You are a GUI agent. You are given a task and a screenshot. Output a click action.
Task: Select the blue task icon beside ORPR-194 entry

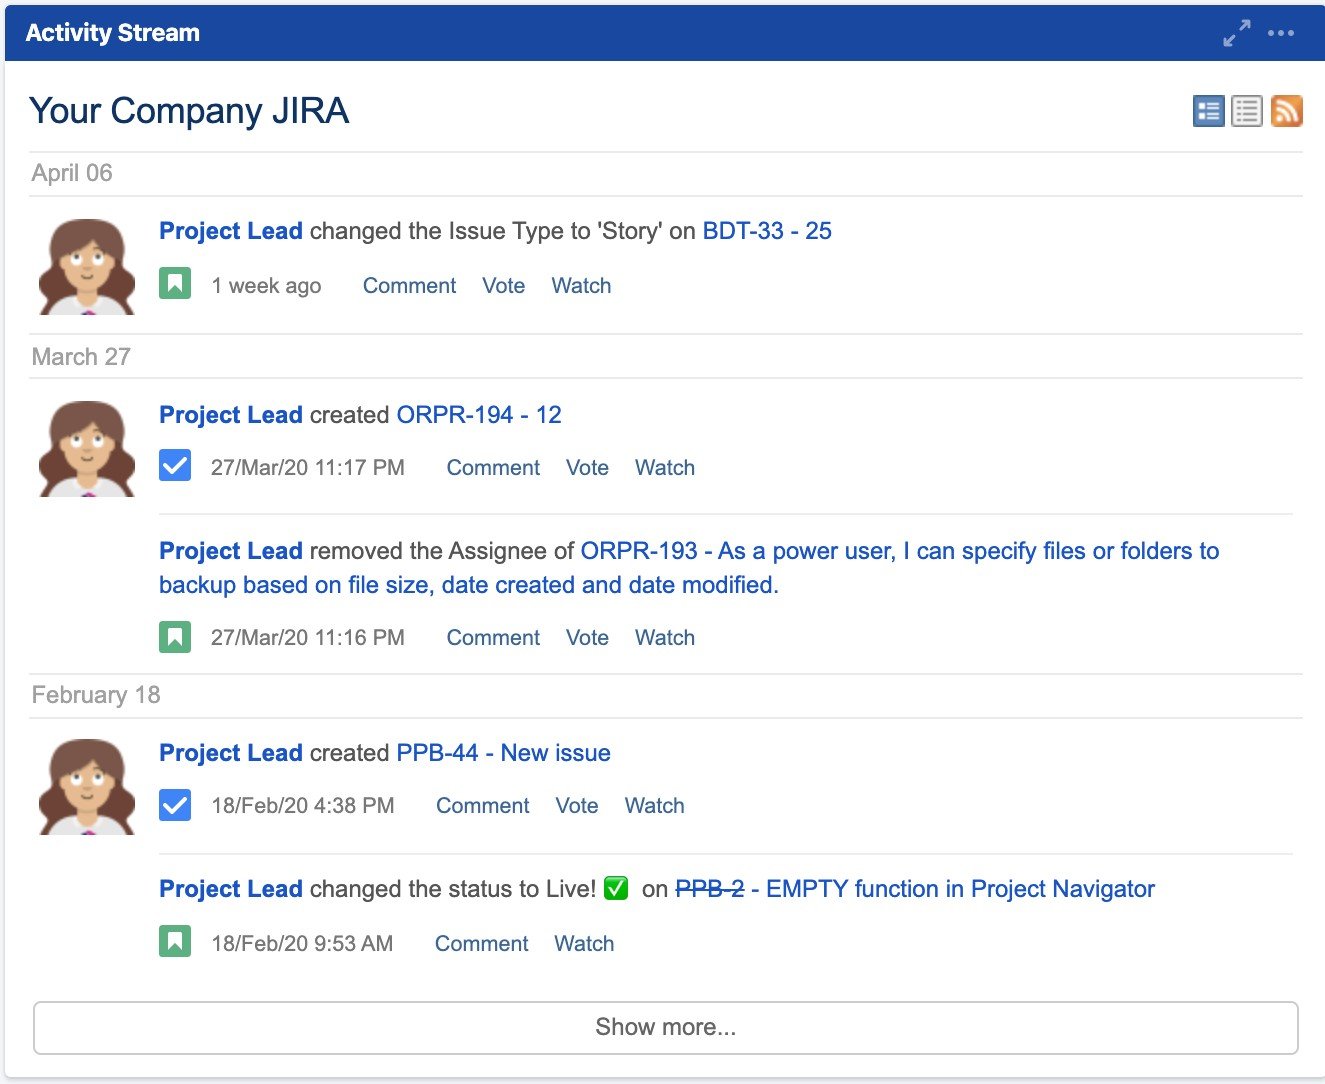point(174,465)
